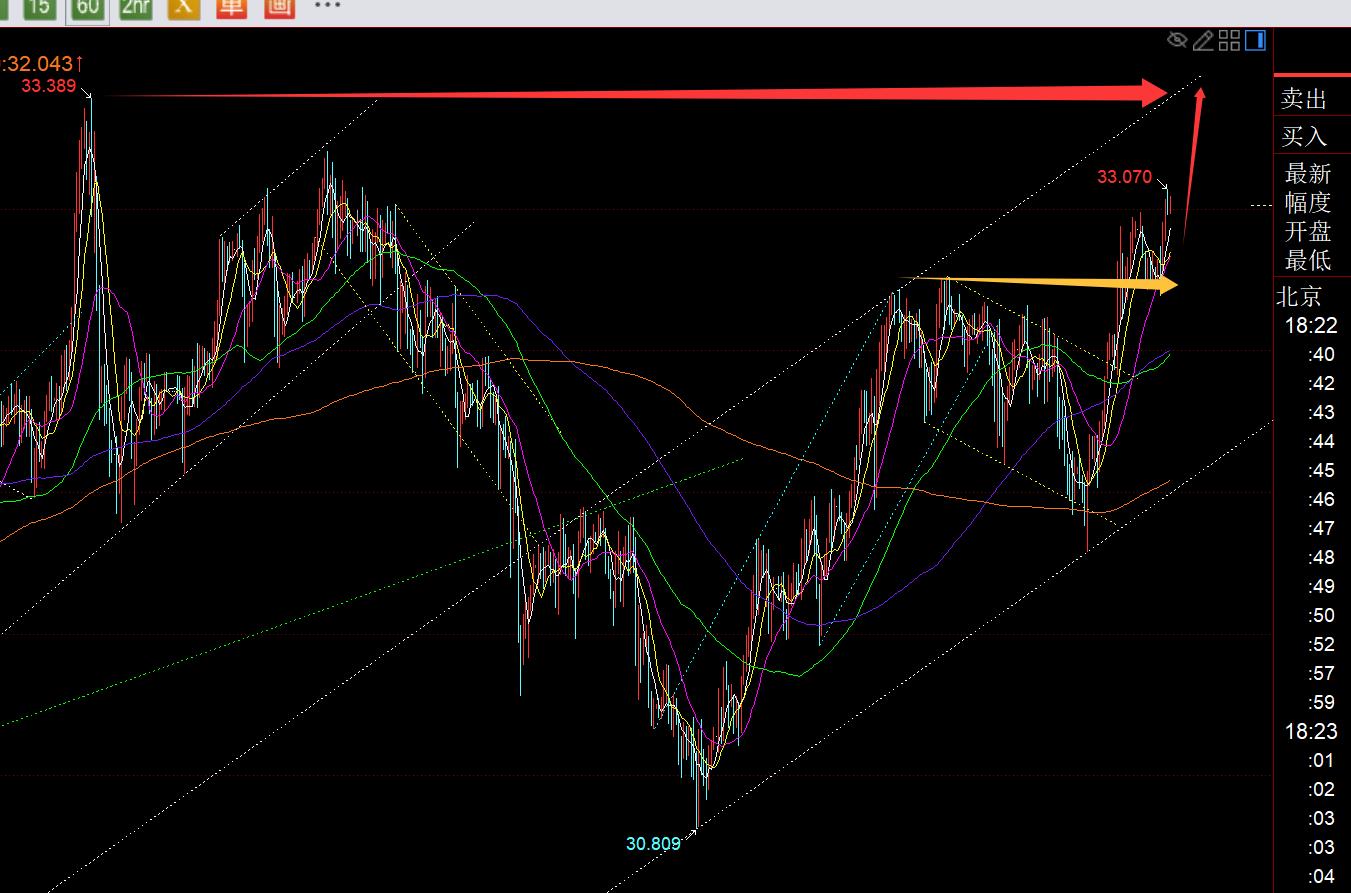Click the 北京 time column header
The image size is (1351, 893).
click(x=1299, y=297)
